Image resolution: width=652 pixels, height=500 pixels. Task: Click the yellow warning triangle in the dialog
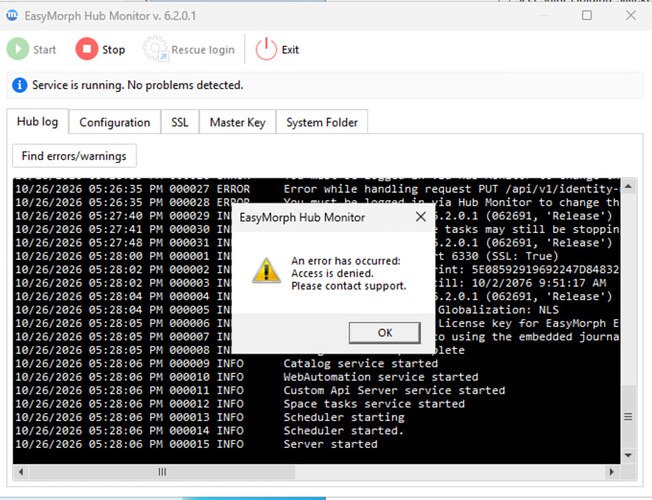267,271
